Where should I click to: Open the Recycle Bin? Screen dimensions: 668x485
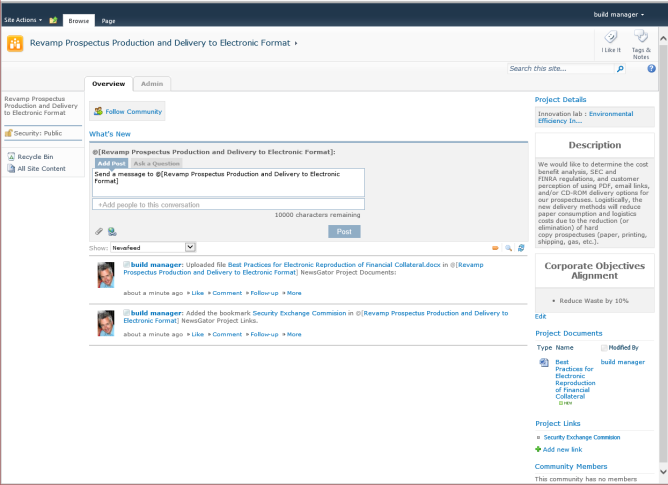tap(35, 156)
